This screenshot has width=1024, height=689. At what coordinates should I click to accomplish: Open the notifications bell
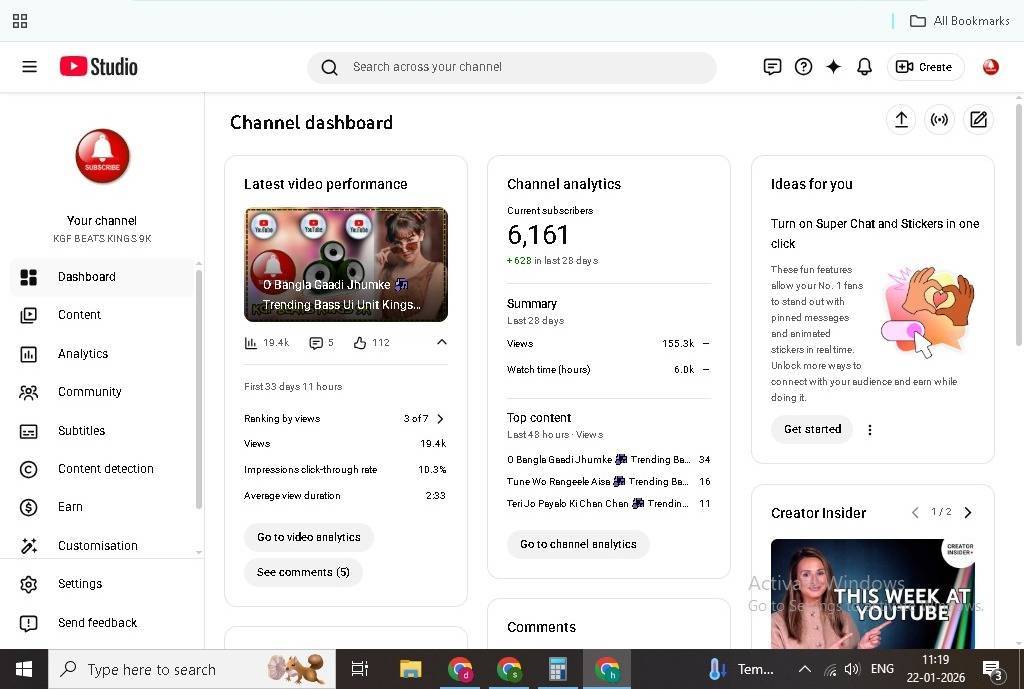click(x=864, y=67)
